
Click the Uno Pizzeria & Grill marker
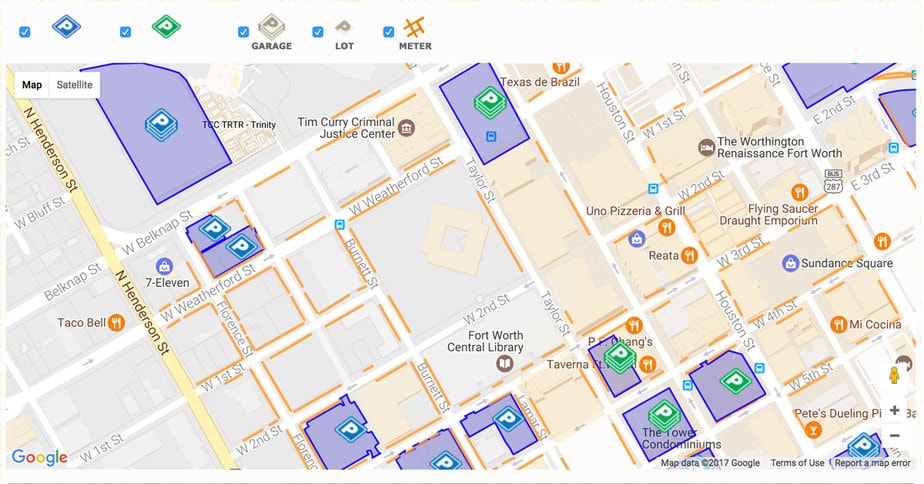(666, 227)
